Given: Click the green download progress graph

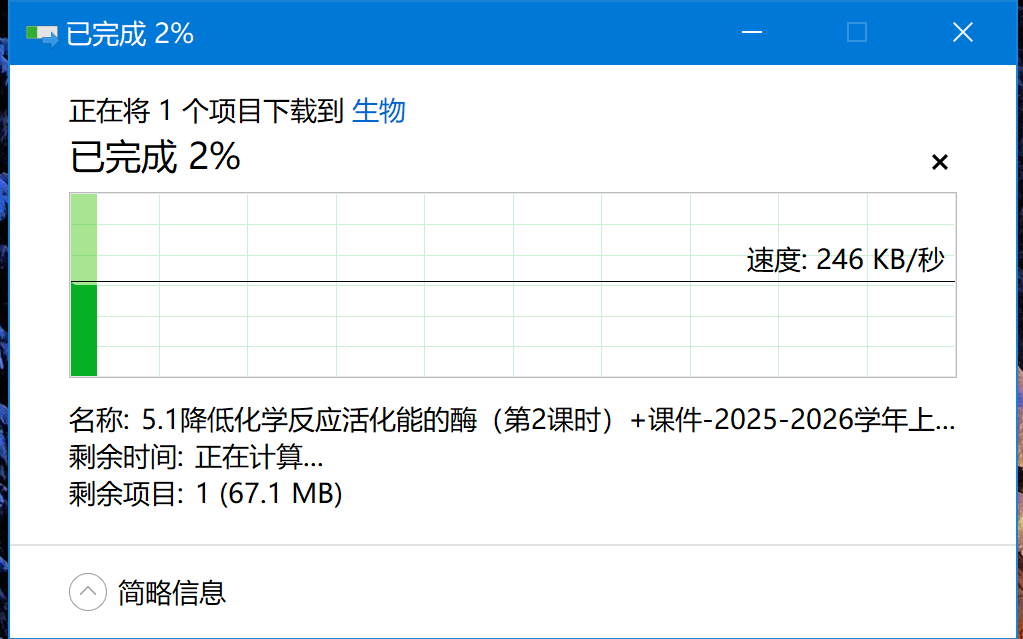Looking at the screenshot, I should point(513,285).
